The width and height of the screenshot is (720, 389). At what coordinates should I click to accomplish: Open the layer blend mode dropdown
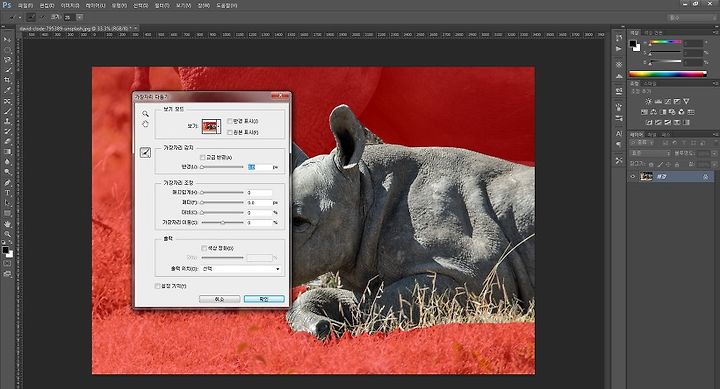(651, 153)
